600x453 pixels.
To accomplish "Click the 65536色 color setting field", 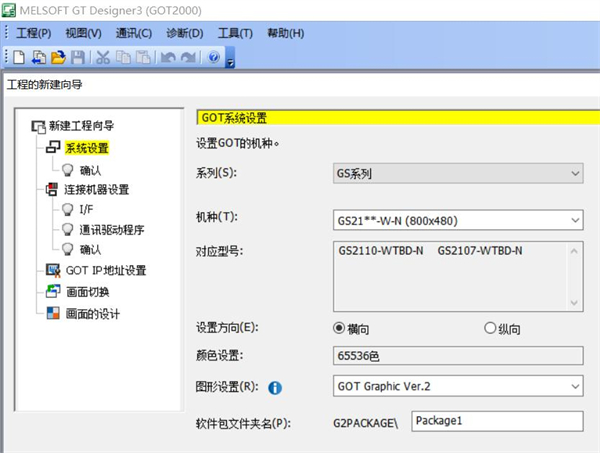I will click(458, 356).
